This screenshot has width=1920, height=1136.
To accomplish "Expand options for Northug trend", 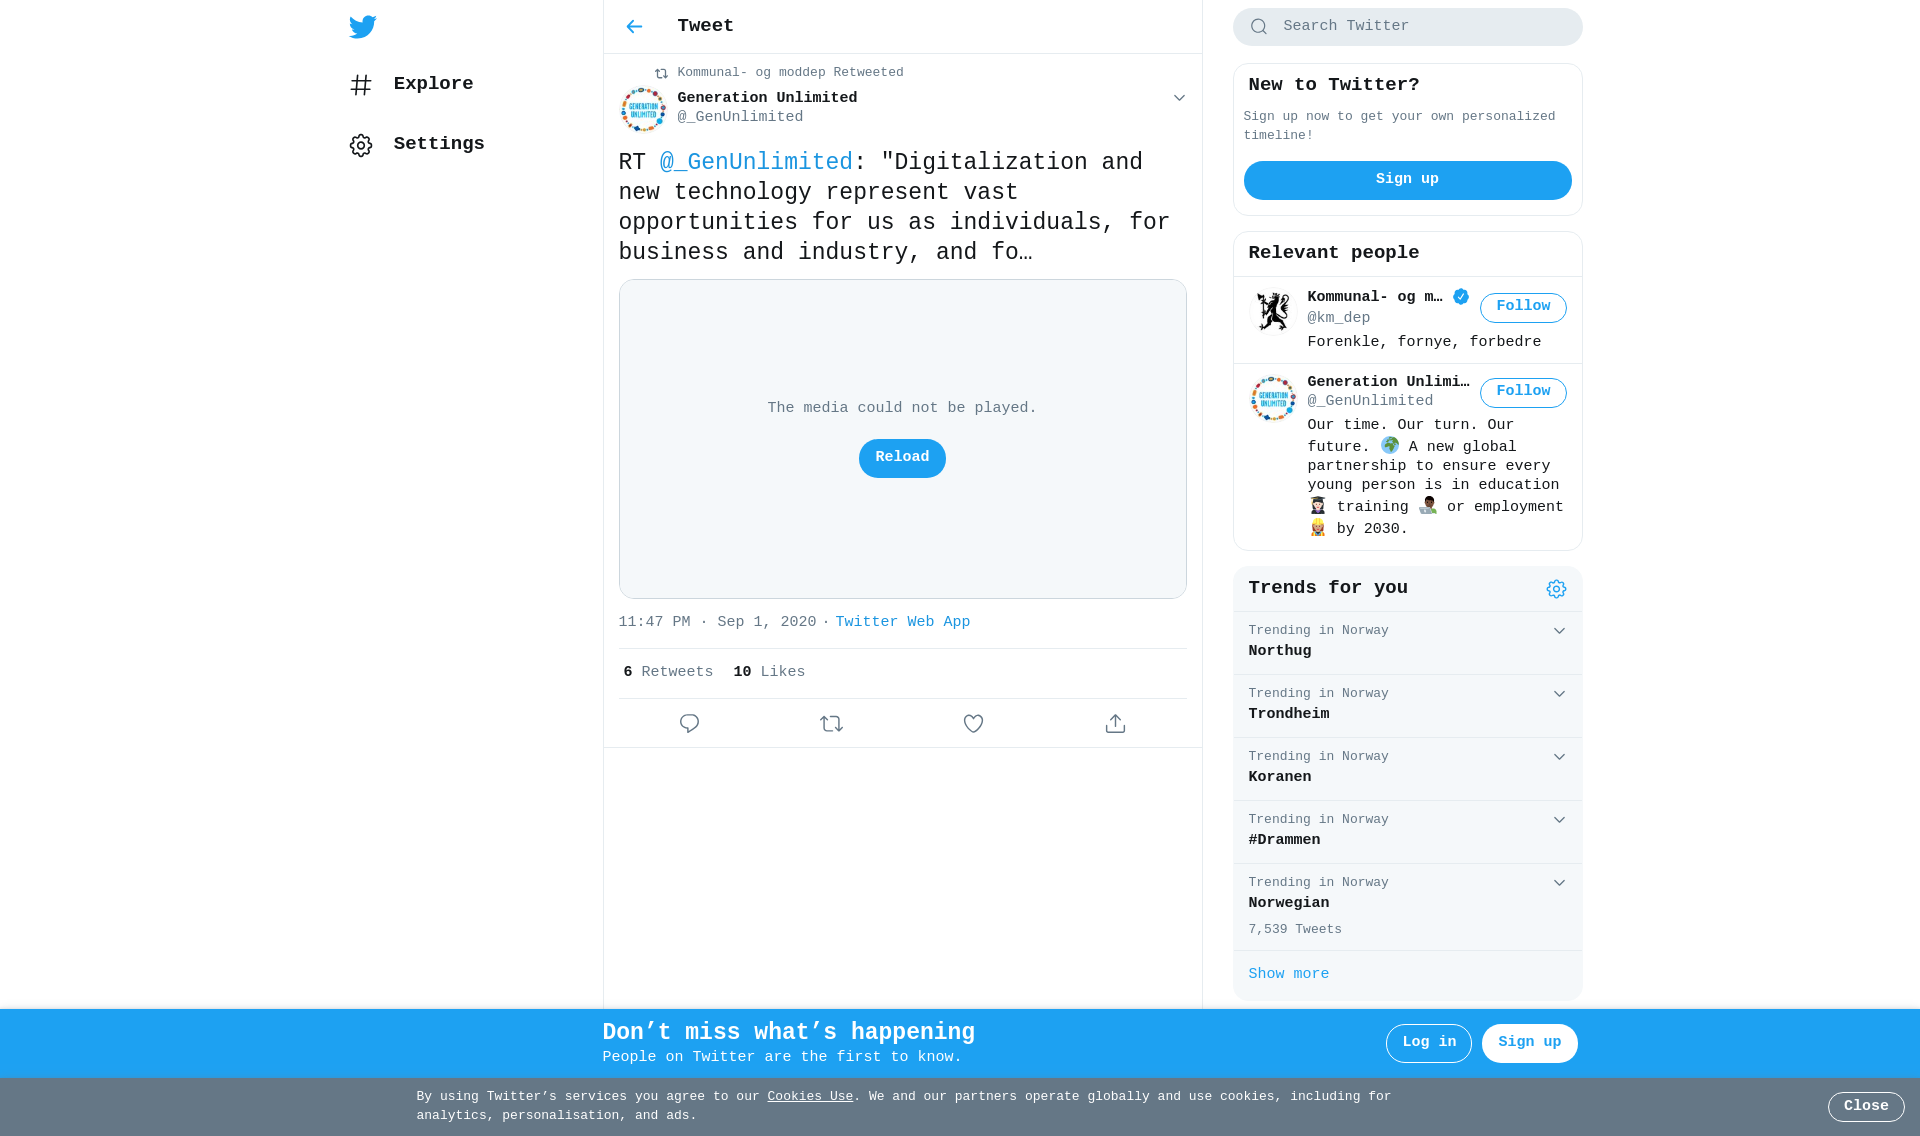I will [x=1559, y=631].
